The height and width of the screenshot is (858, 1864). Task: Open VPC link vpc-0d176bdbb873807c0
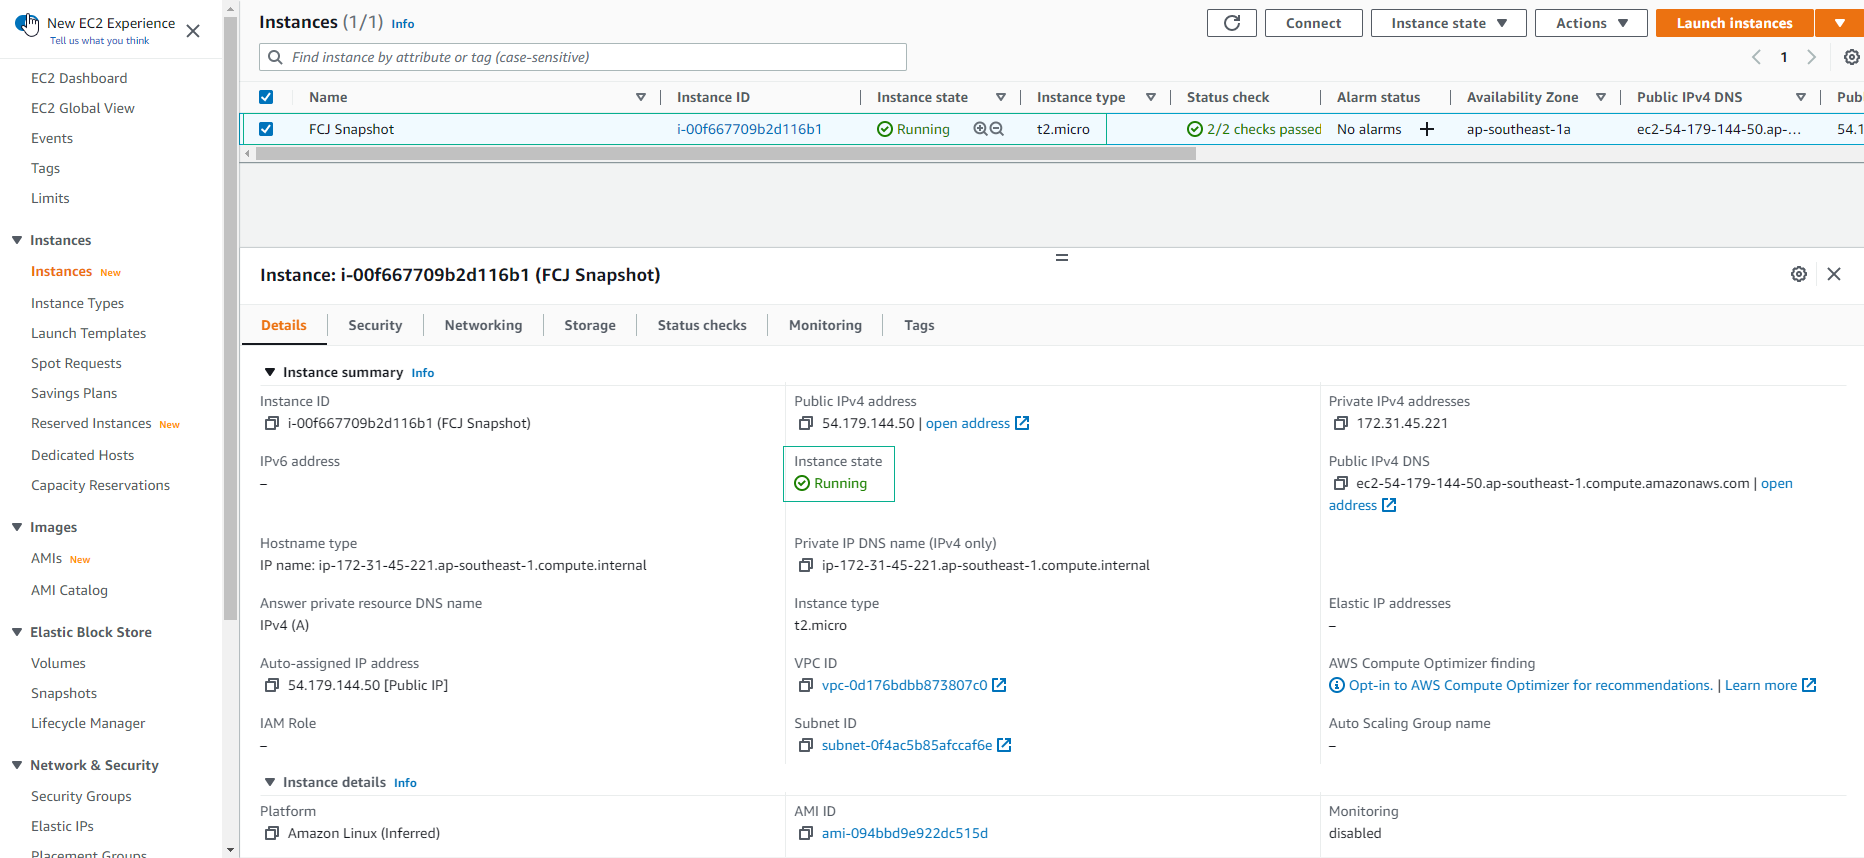click(904, 685)
